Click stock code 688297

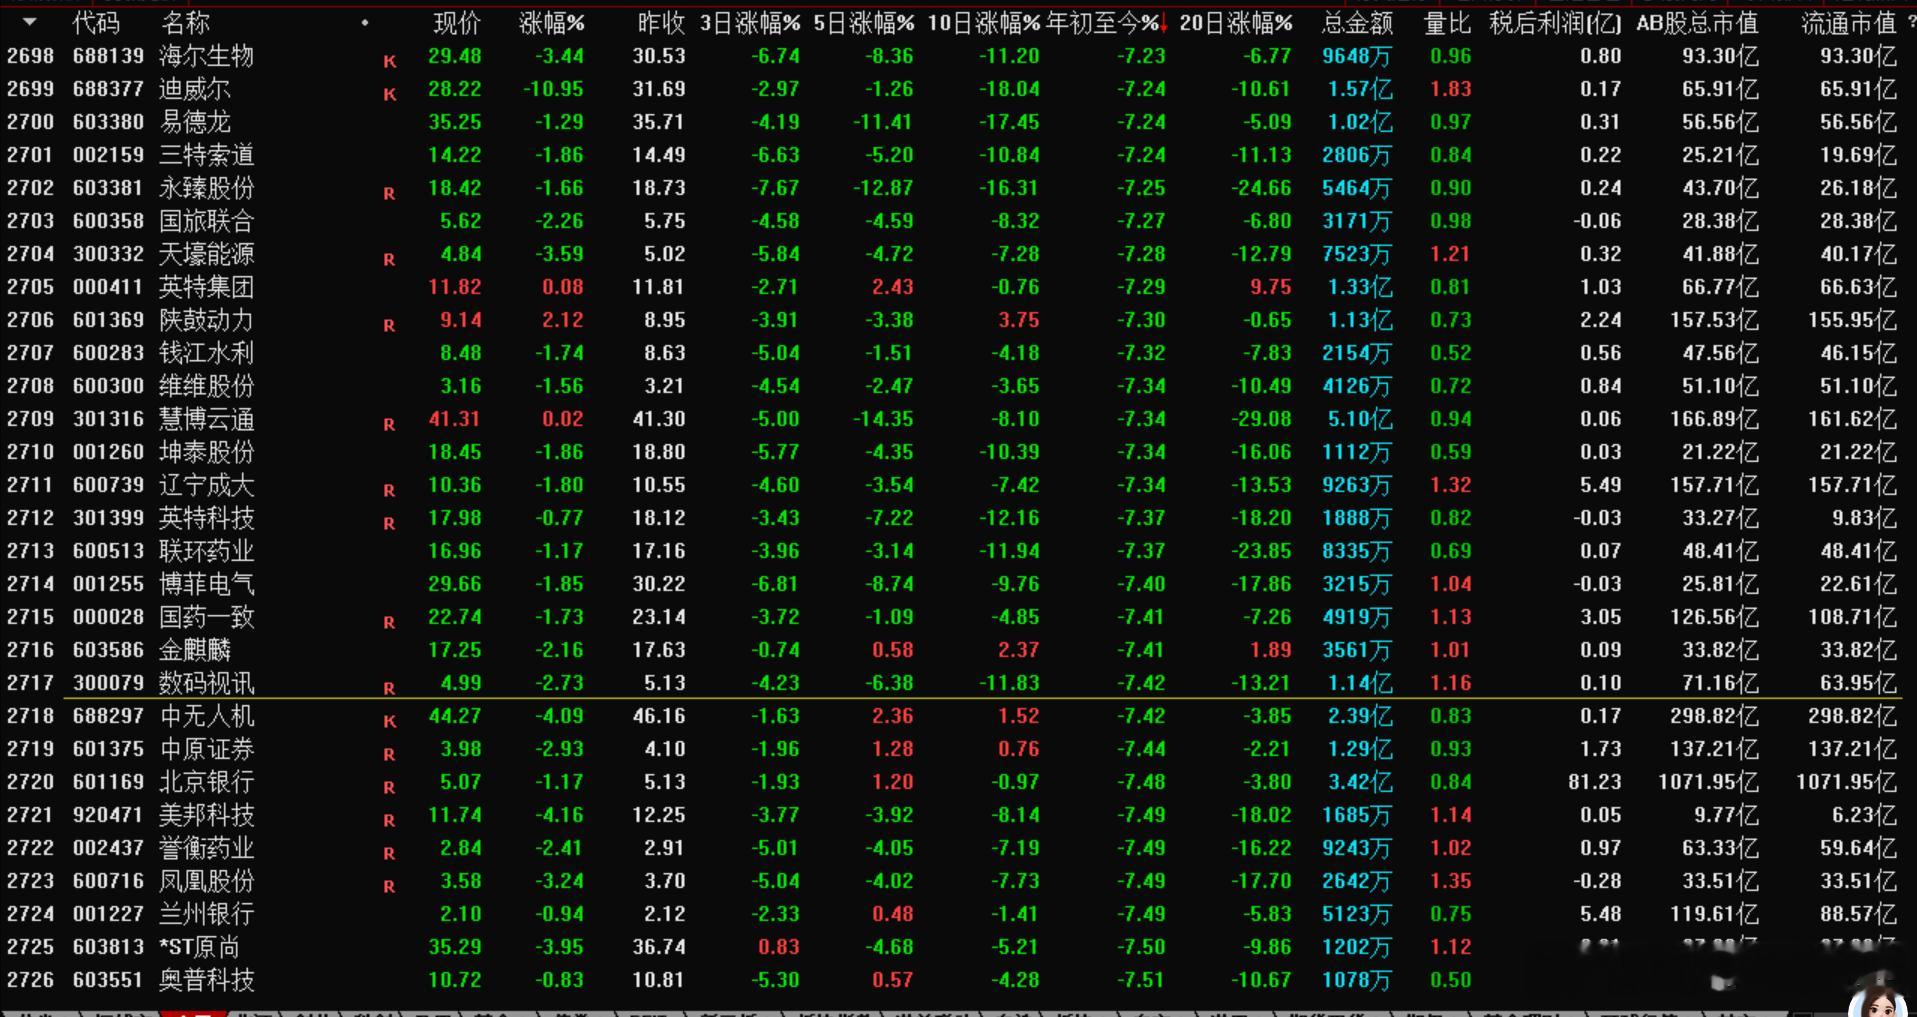(x=108, y=716)
